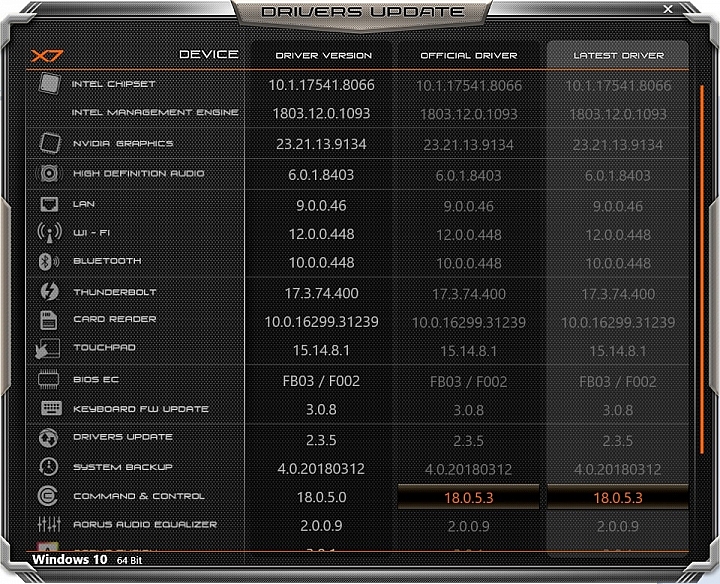Click the Aorus Audio Equalizer sliders icon
This screenshot has width=720, height=584.
(49, 524)
